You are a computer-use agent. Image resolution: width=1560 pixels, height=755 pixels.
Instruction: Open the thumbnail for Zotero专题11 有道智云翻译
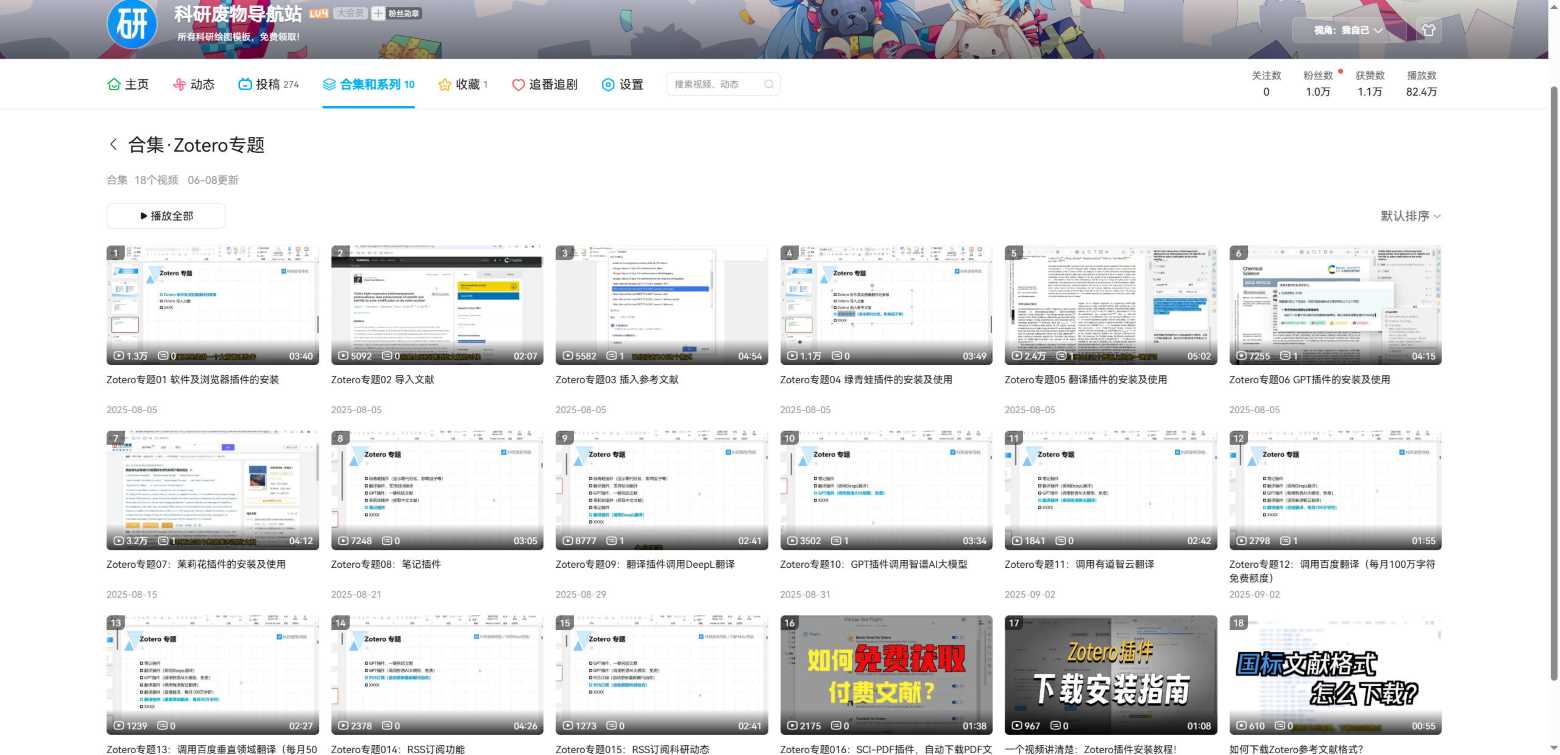point(1111,490)
